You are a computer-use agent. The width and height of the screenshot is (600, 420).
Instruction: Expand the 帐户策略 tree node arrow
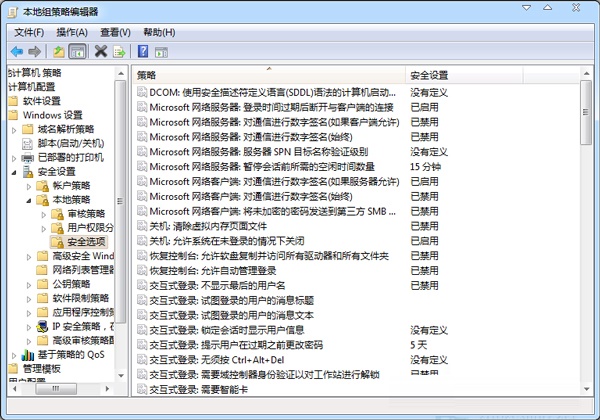[x=28, y=186]
